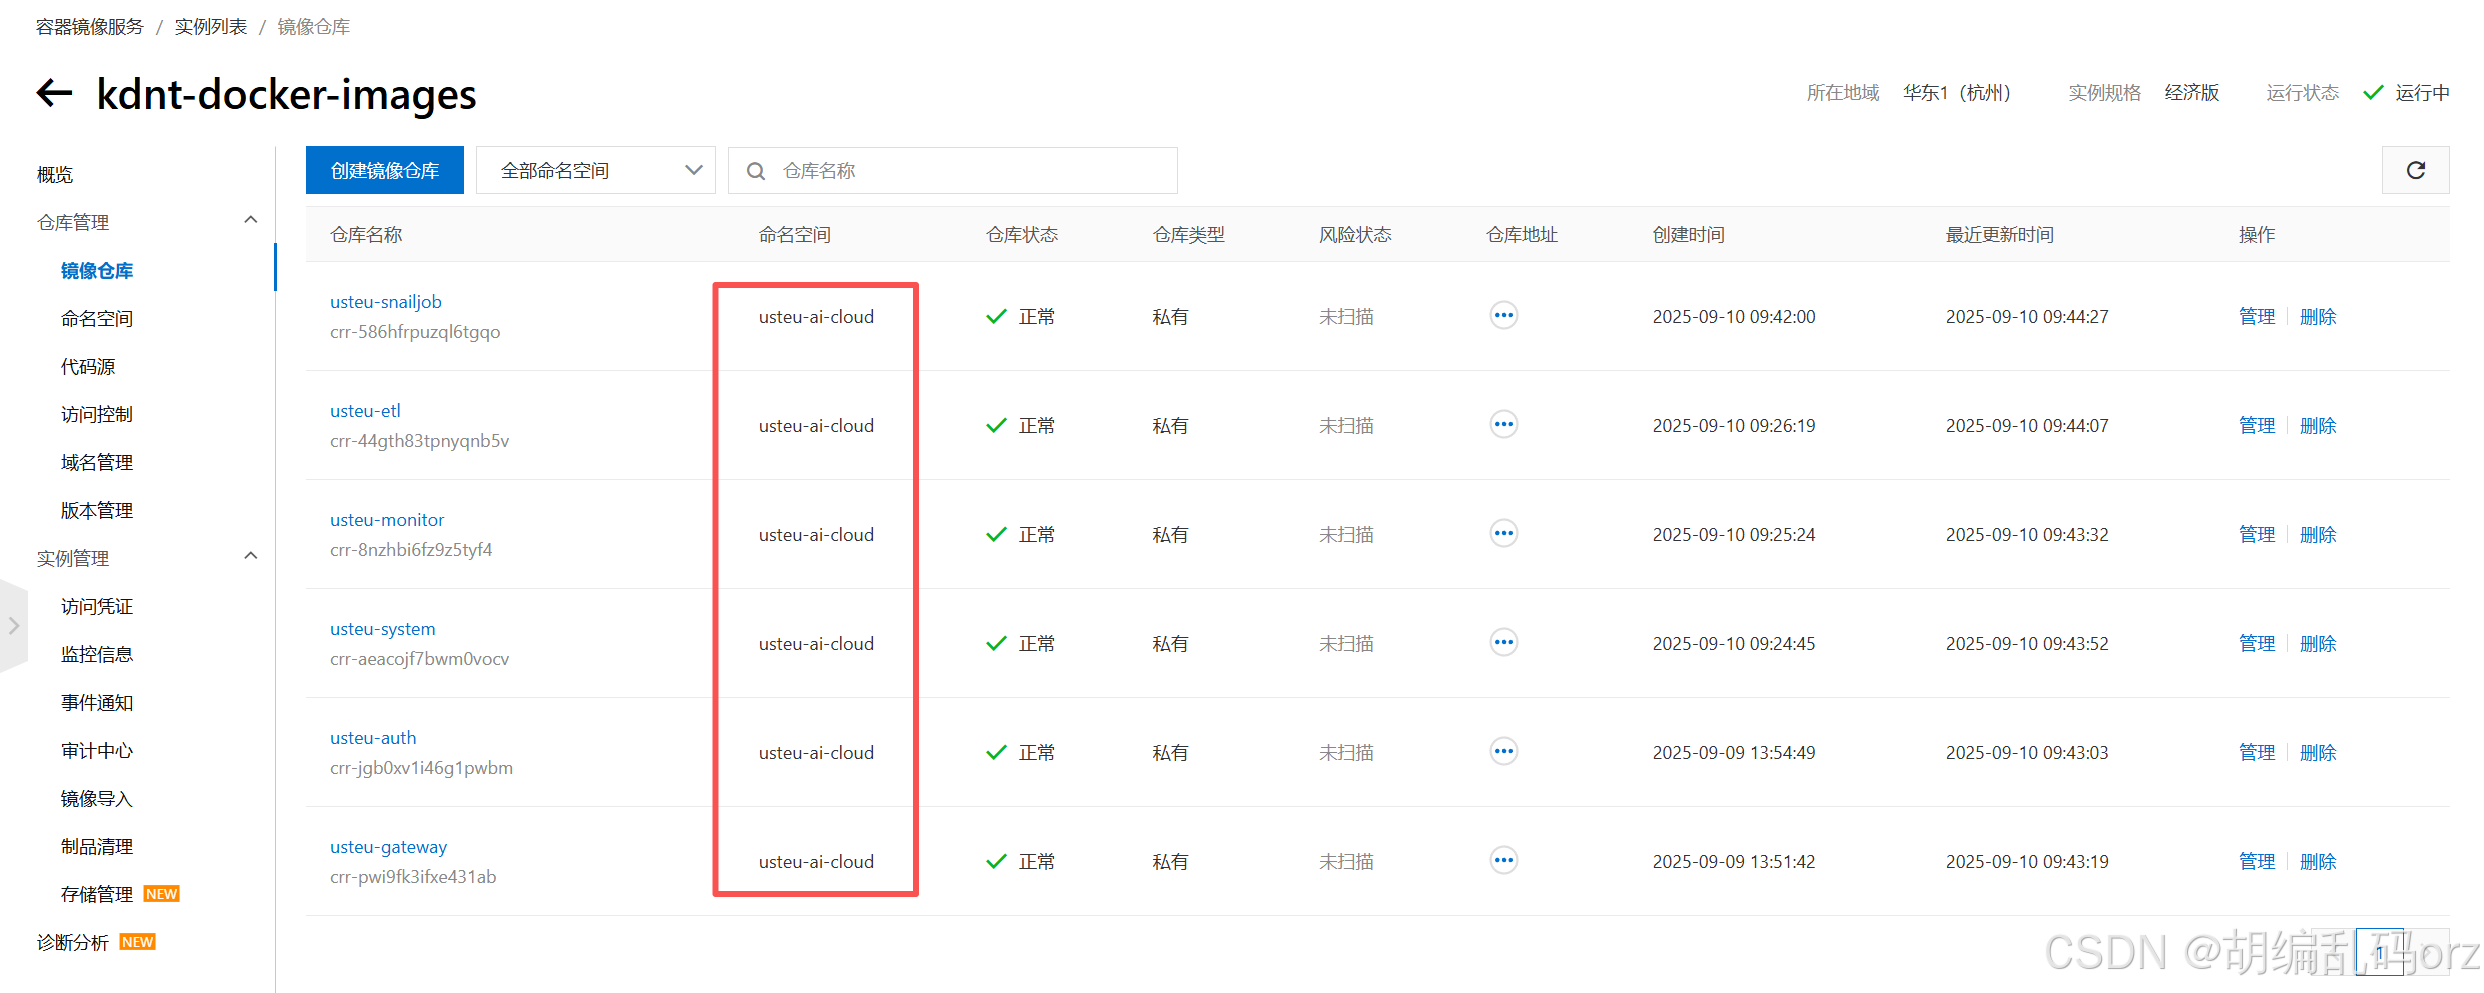Viewport: 2484px width, 993px height.
Task: Go to 容器镜像服务 breadcrumb
Action: 90,27
